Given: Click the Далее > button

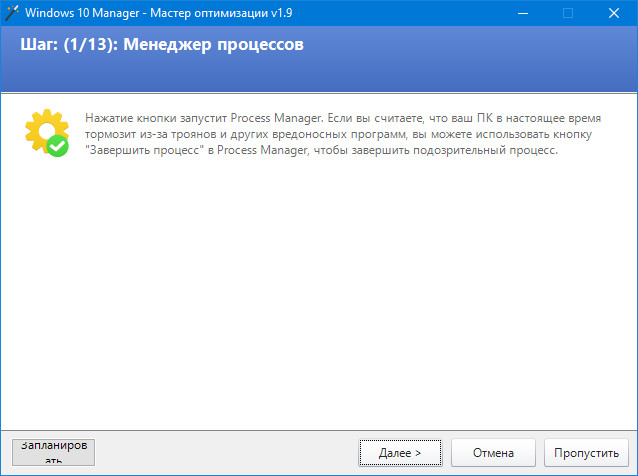Looking at the screenshot, I should click(x=400, y=452).
